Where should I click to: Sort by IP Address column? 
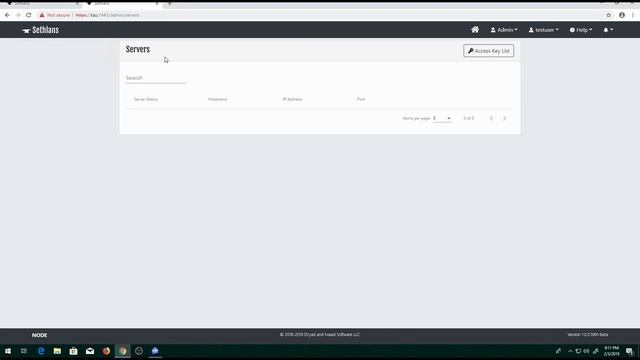click(x=292, y=99)
